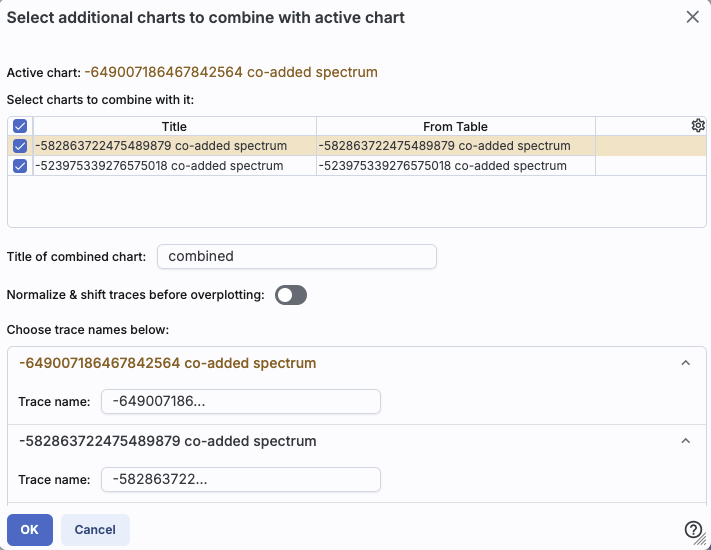711x550 pixels.
Task: Edit the title of combined chart field
Action: (x=296, y=256)
